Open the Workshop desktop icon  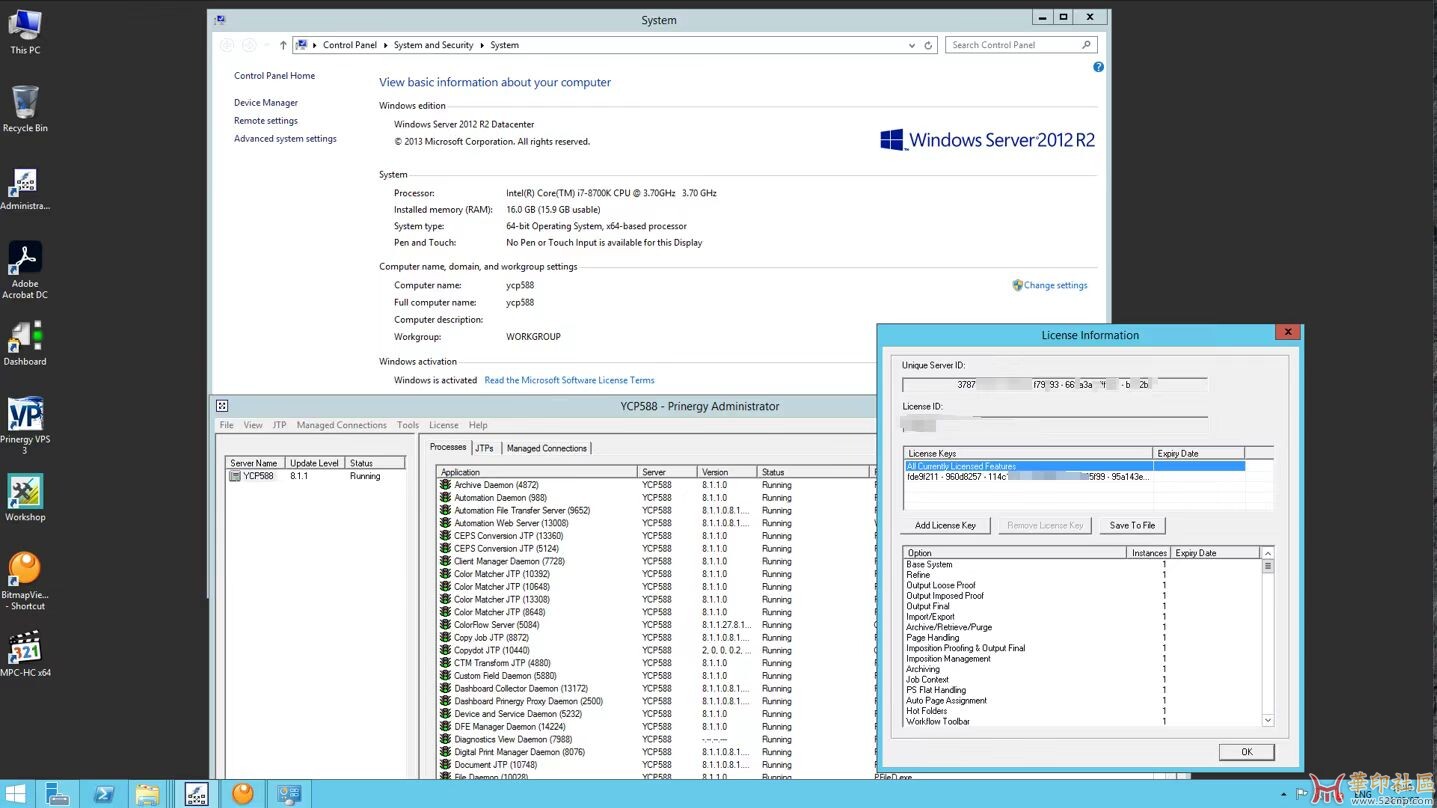(25, 498)
